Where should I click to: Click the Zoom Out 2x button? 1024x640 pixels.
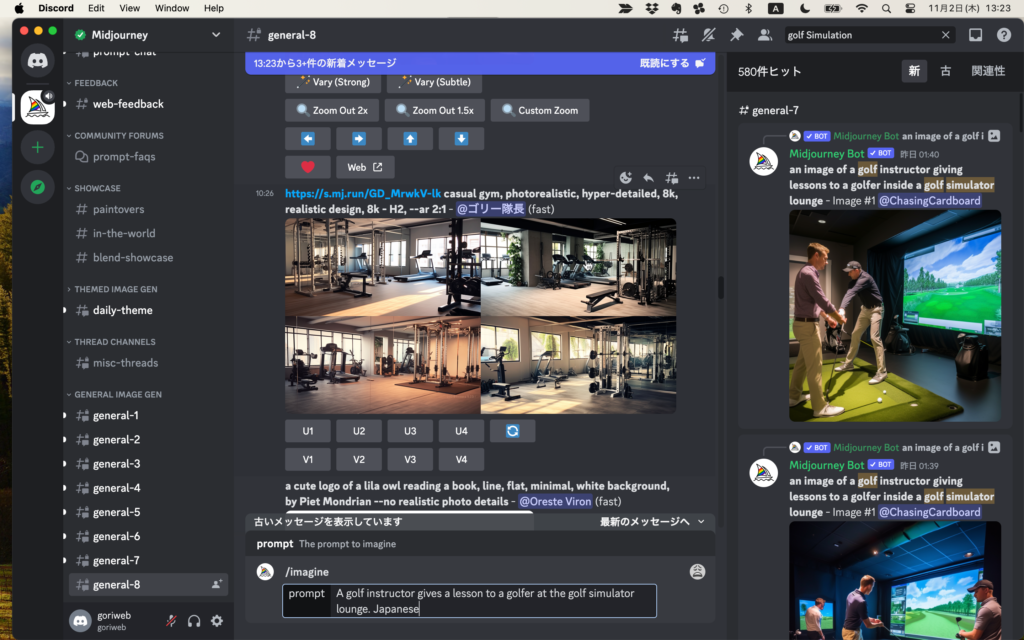[332, 110]
